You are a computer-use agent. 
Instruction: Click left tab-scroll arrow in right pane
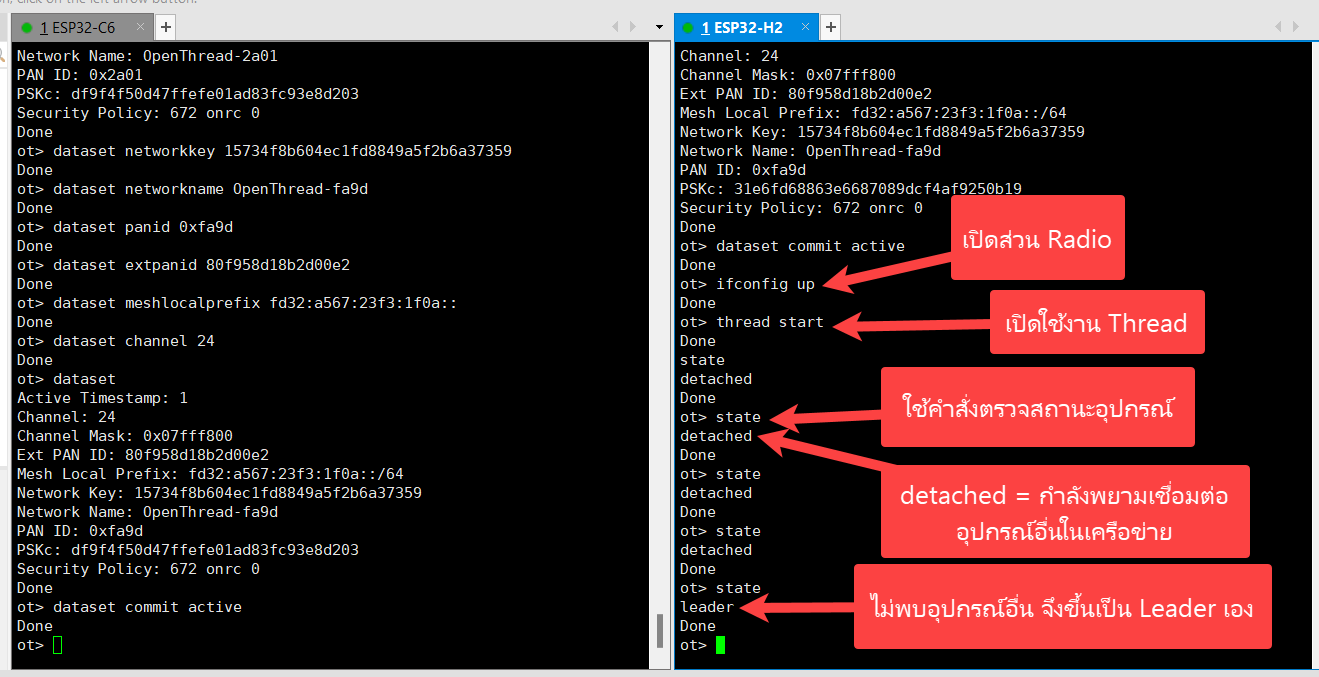pyautogui.click(x=1278, y=26)
